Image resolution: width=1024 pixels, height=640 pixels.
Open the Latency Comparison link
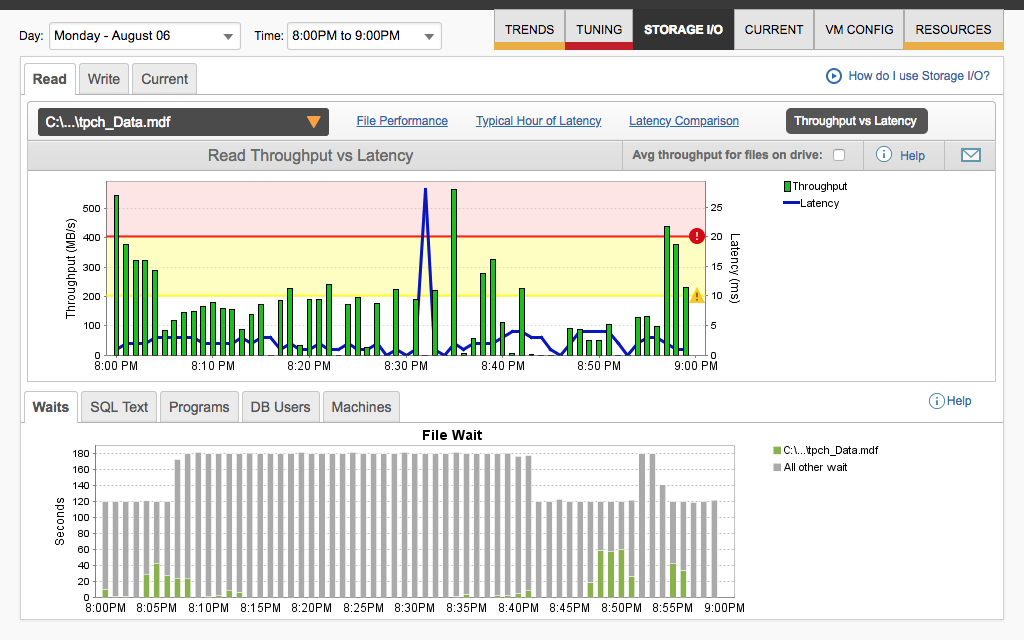[684, 121]
